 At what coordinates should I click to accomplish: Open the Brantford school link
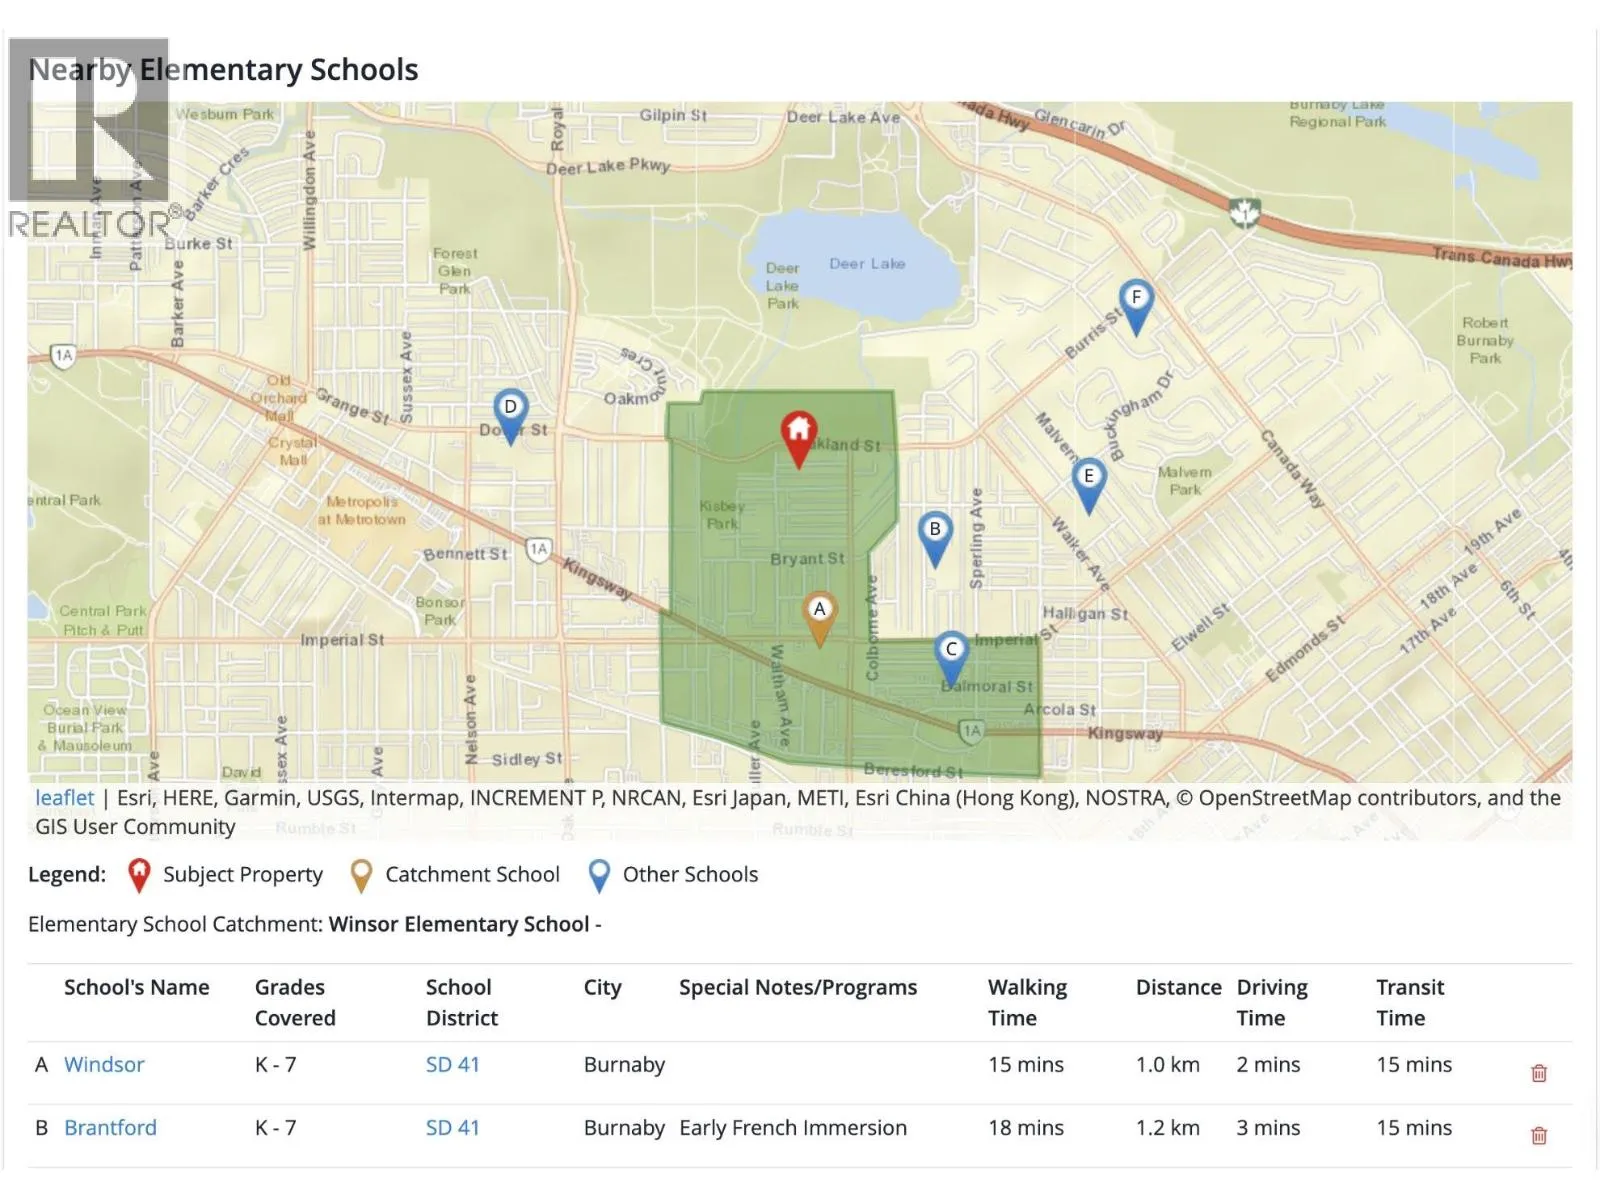click(110, 1128)
